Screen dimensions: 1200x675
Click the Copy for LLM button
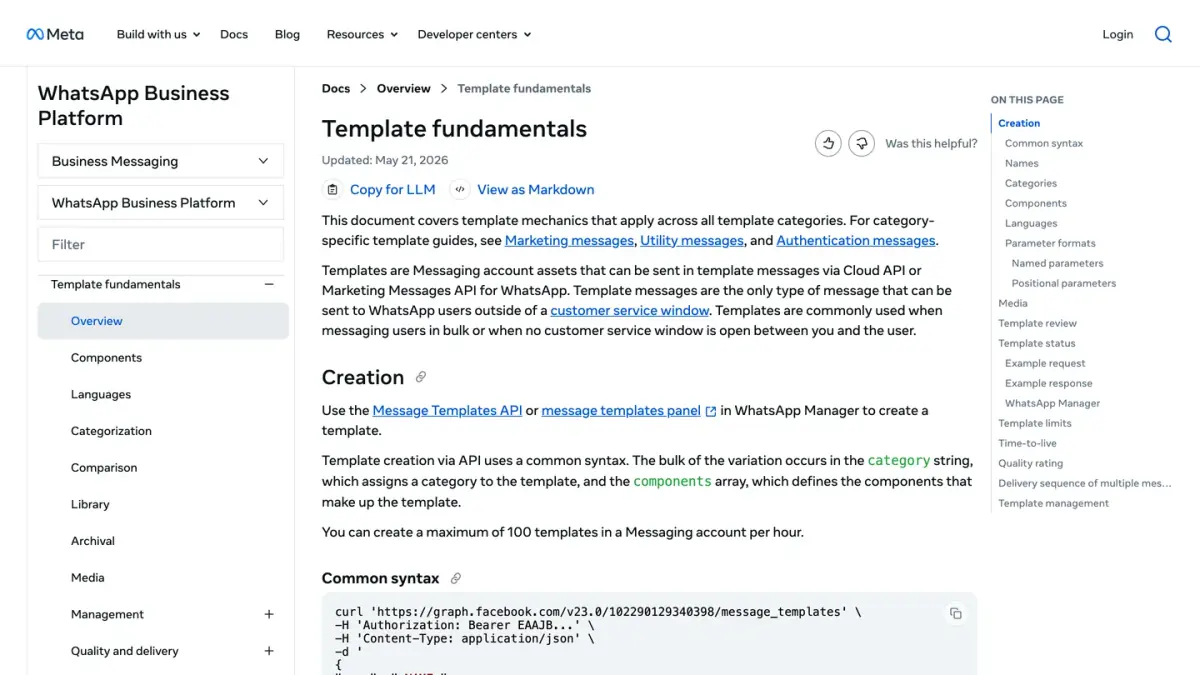point(380,189)
